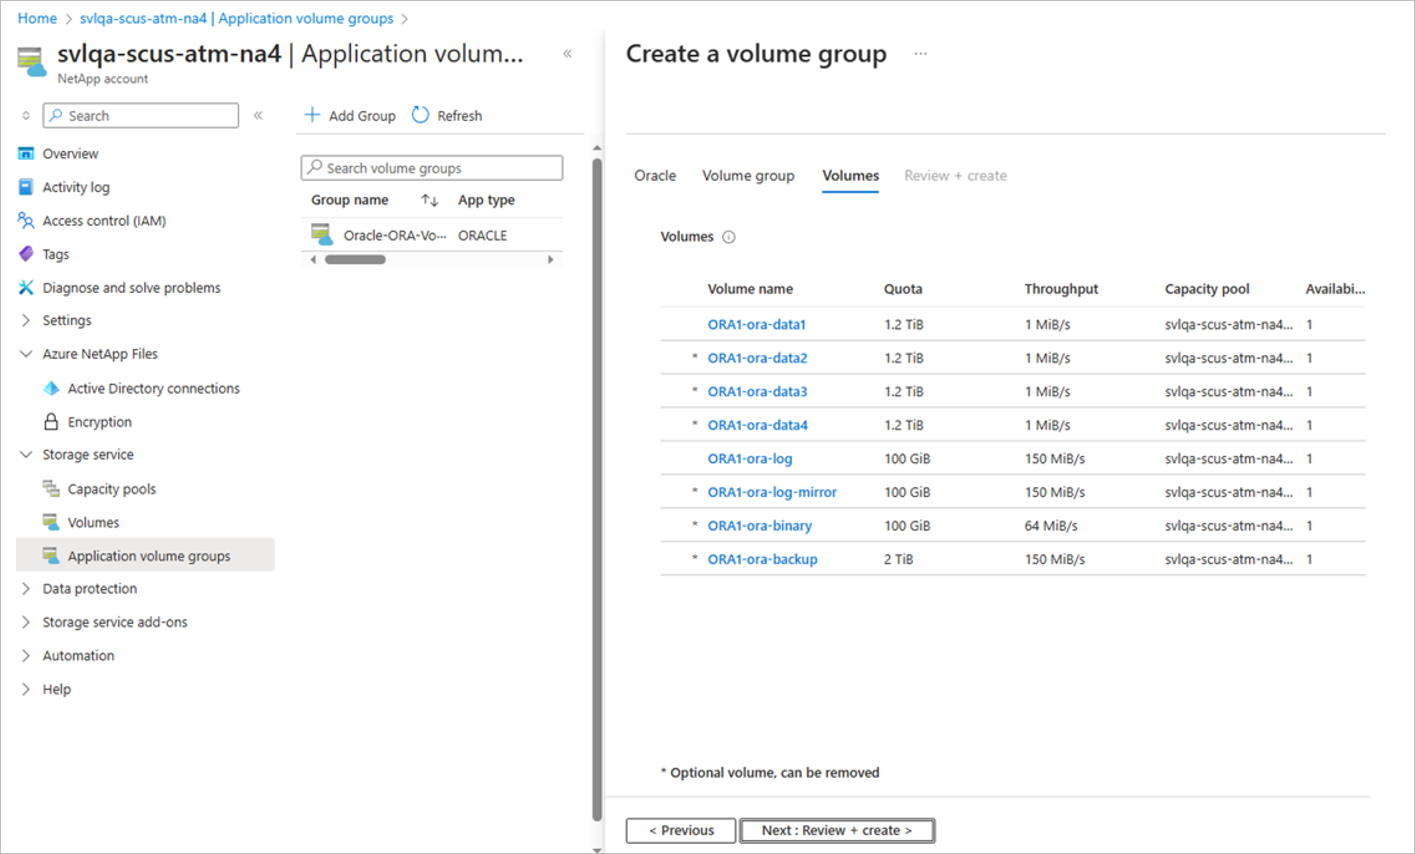
Task: Click the Encryption lock icon
Action: pos(51,421)
